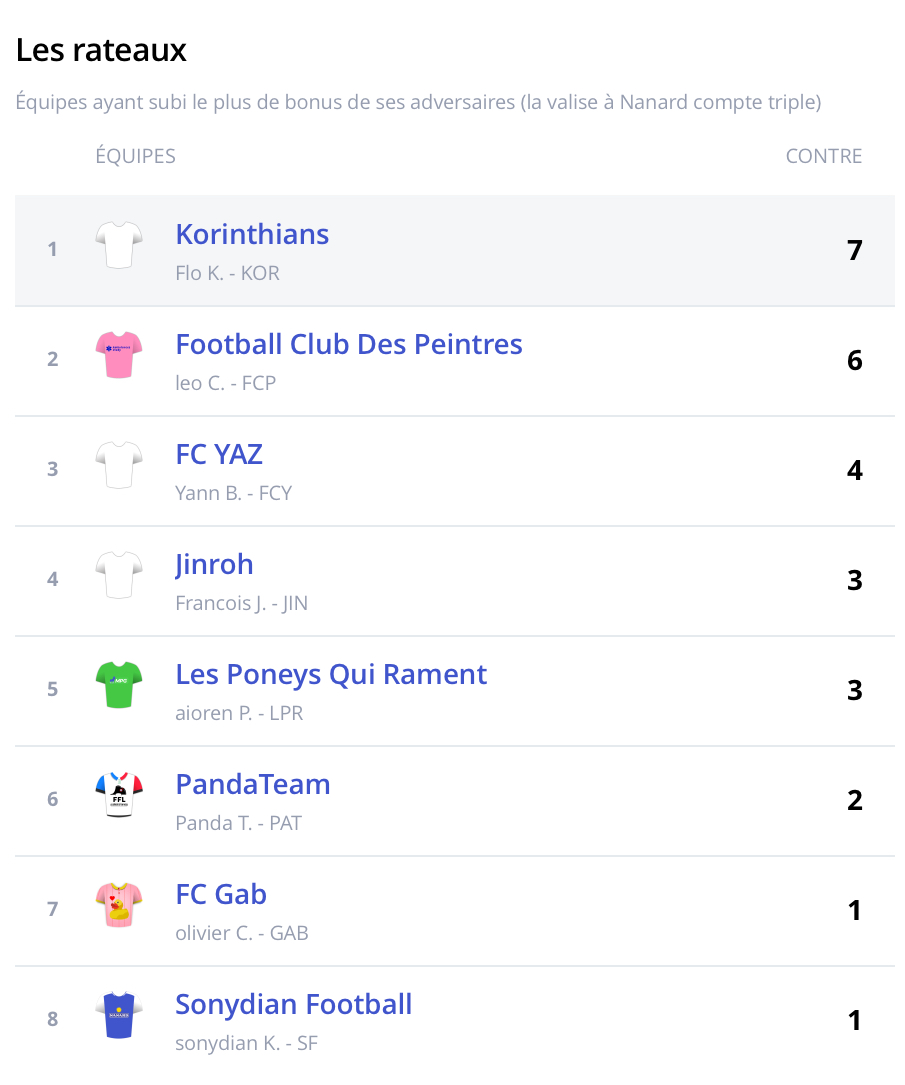Click the green Les Poneys Qui Rament jersey
The height and width of the screenshot is (1085, 905).
[x=119, y=686]
